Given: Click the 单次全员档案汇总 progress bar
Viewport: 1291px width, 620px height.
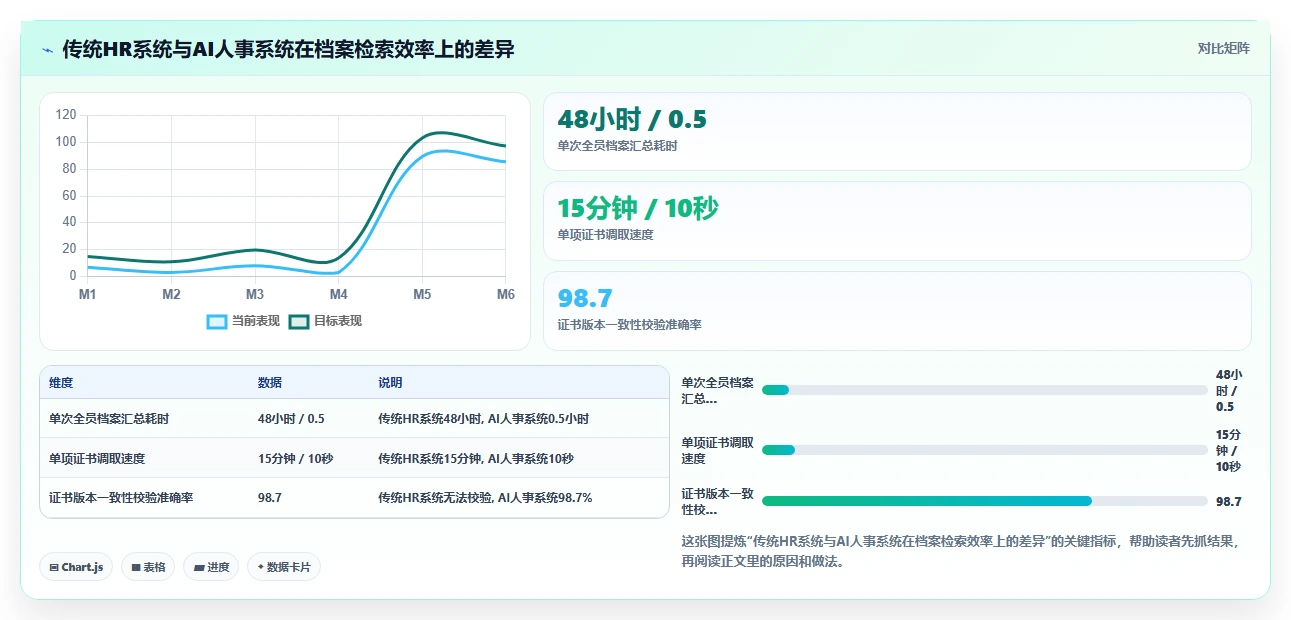Looking at the screenshot, I should tap(984, 390).
